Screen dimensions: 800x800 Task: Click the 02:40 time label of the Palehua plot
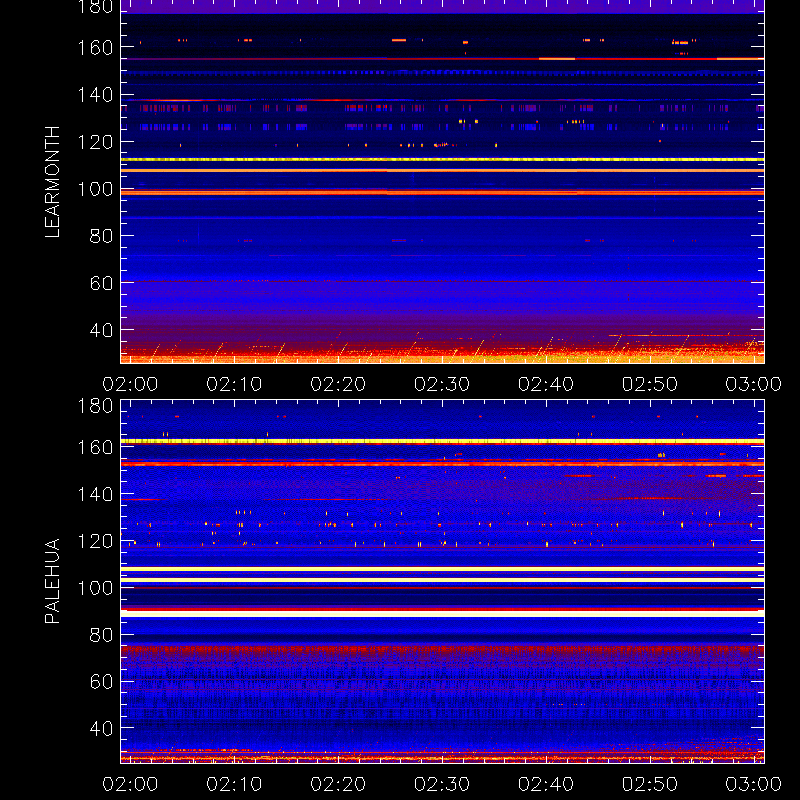546,784
